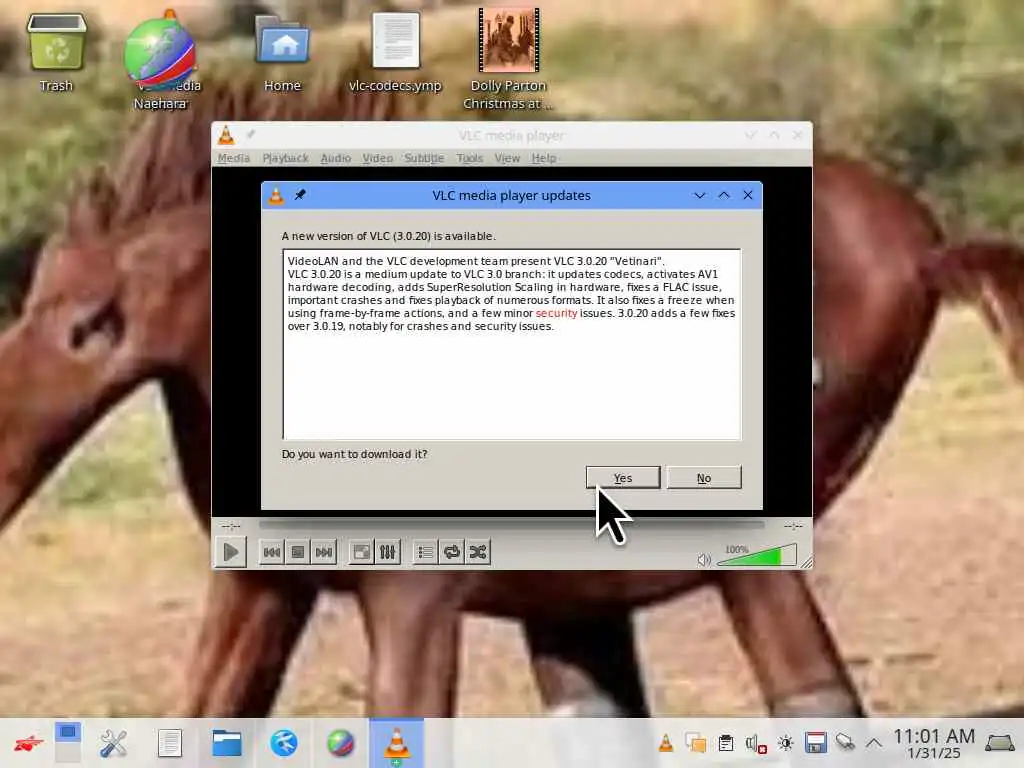Open the muted audio volume tray icon
The height and width of the screenshot is (768, 1024).
[756, 743]
